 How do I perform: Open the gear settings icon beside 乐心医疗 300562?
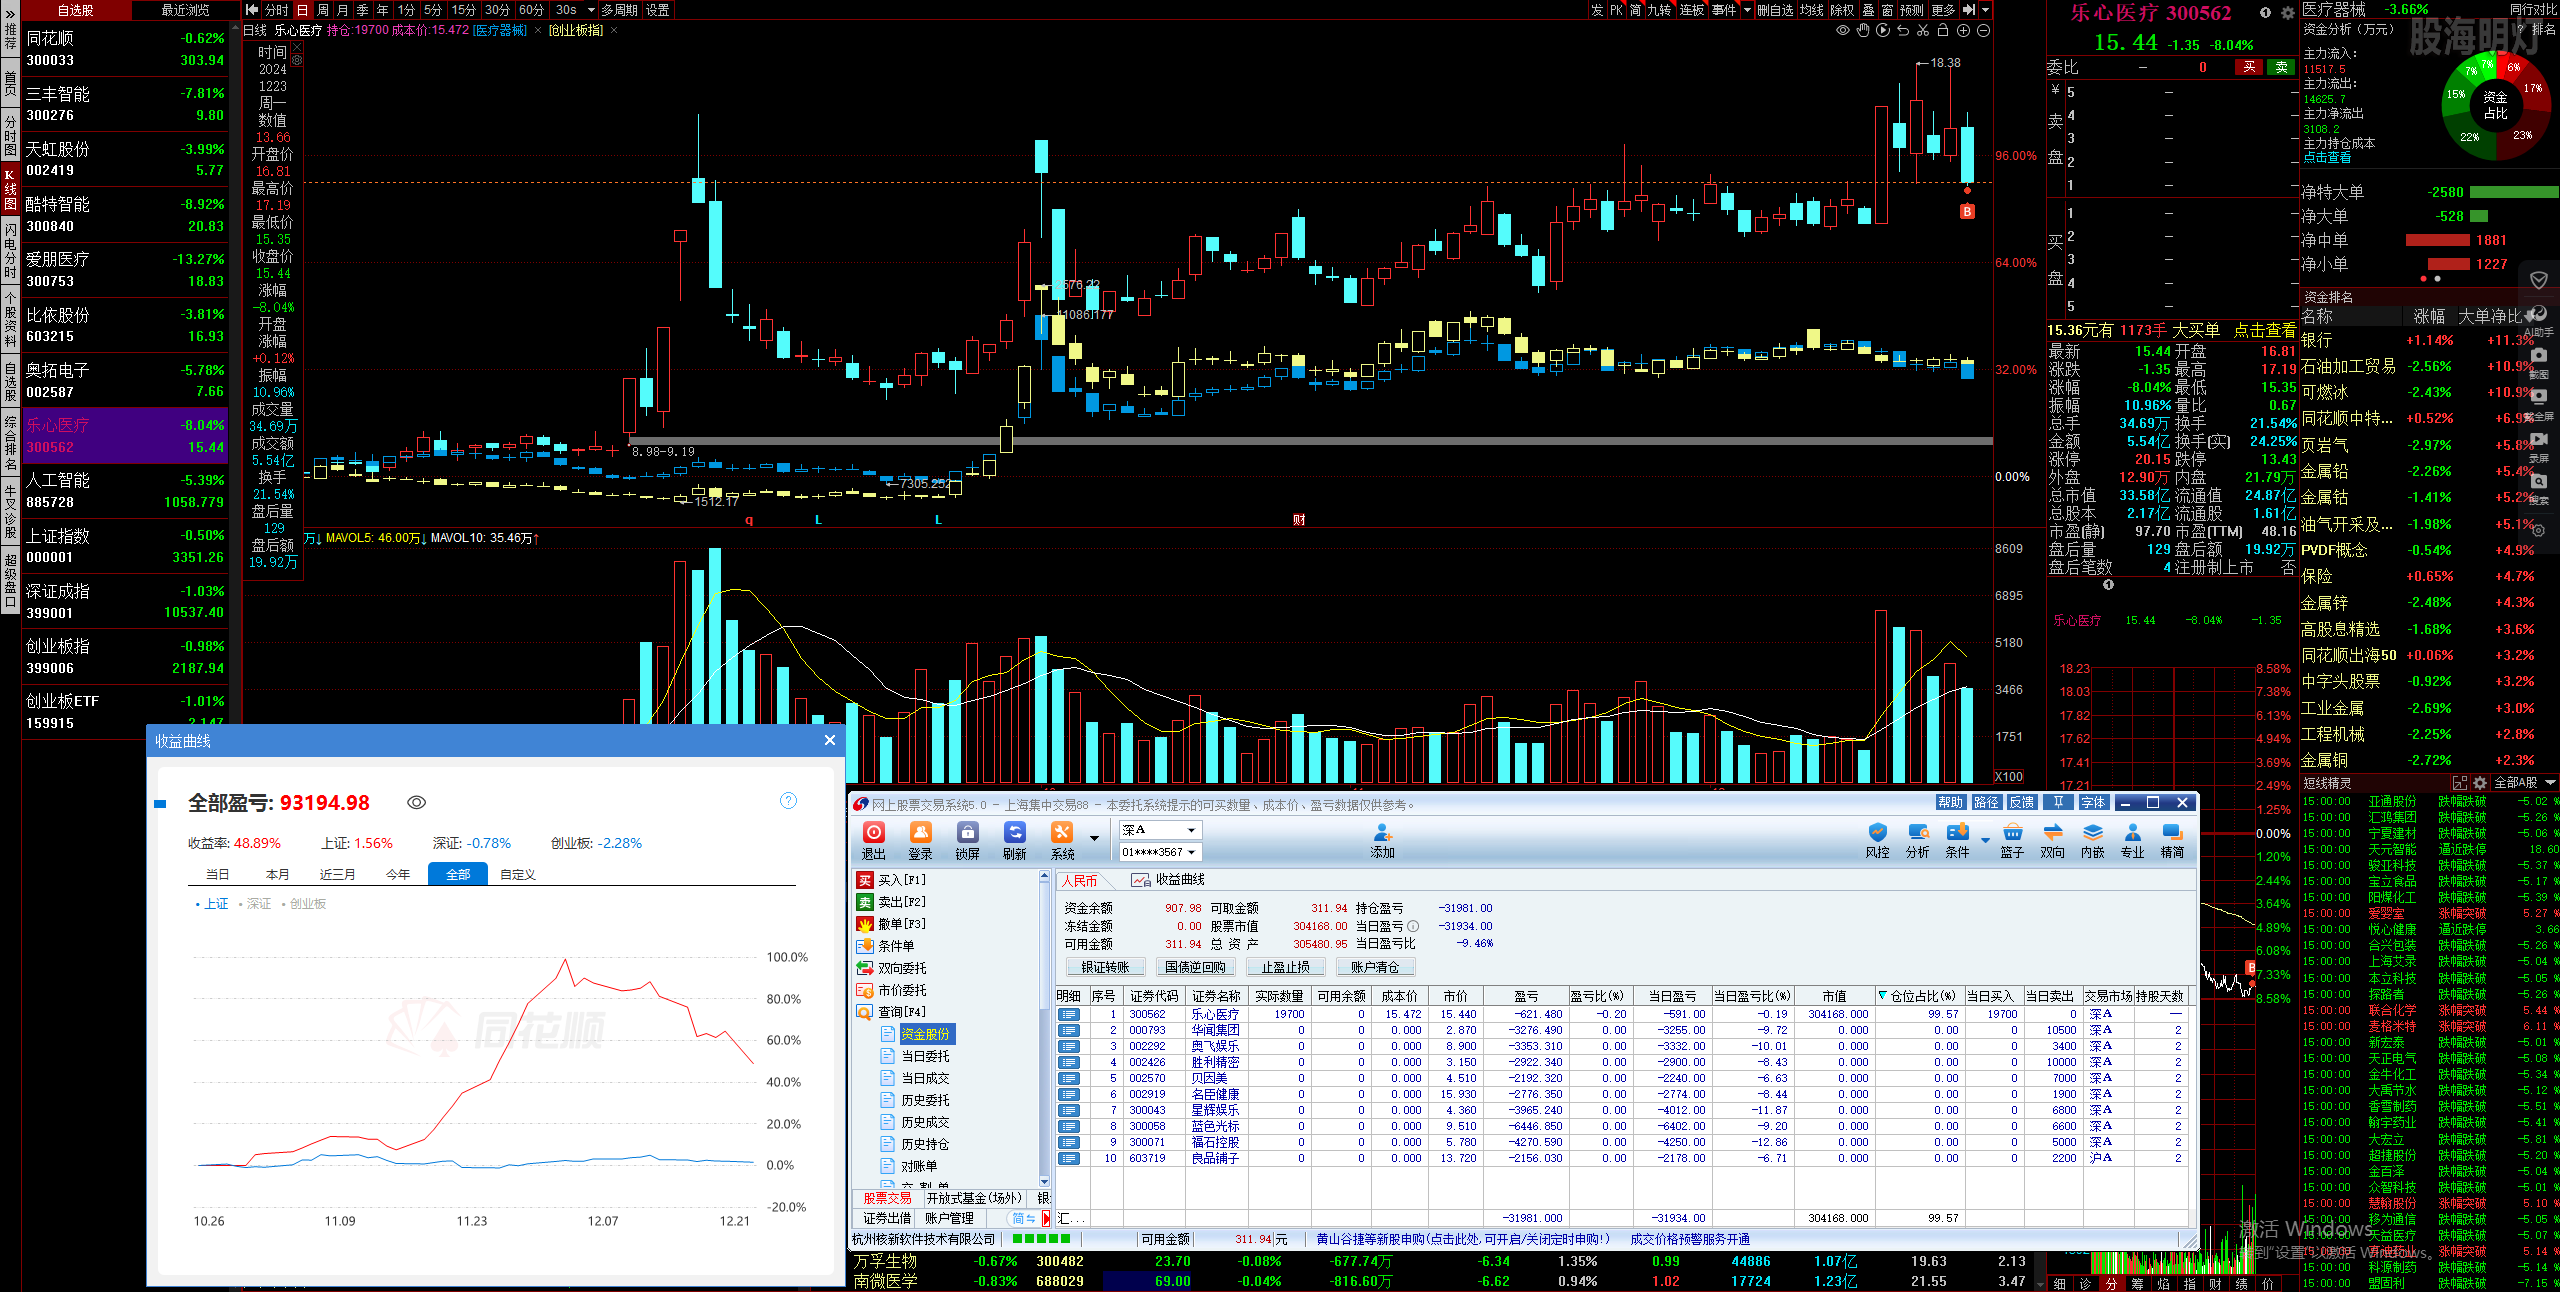pyautogui.click(x=2287, y=13)
